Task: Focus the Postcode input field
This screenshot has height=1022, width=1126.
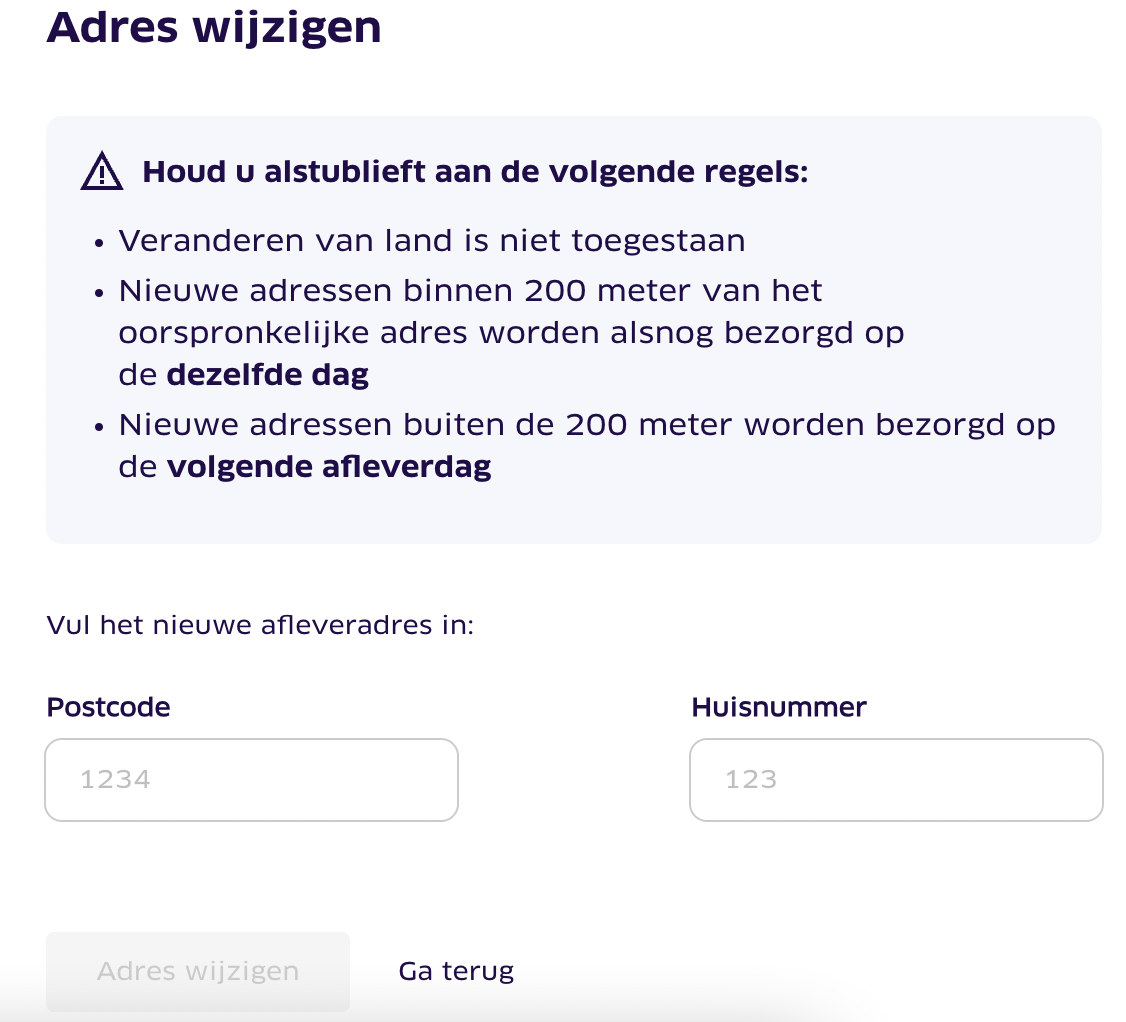Action: pyautogui.click(x=251, y=779)
